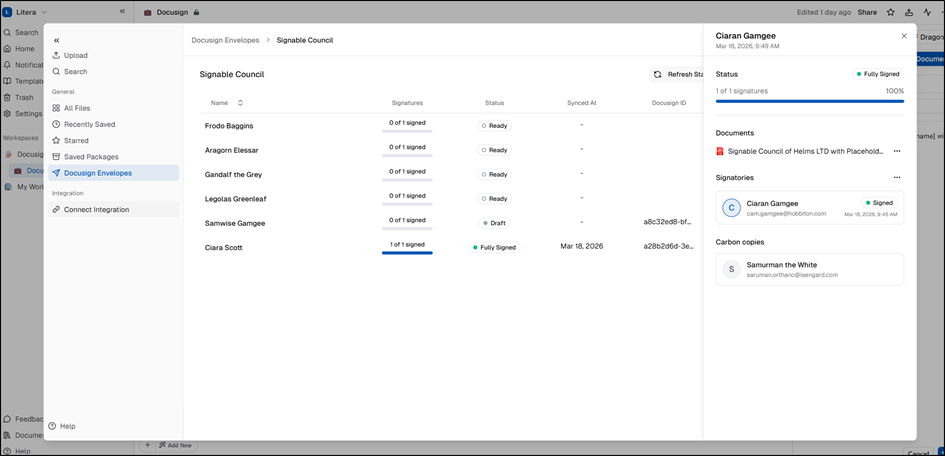Image resolution: width=945 pixels, height=456 pixels.
Task: Click Samurman the White carbon copy card
Action: click(x=809, y=269)
